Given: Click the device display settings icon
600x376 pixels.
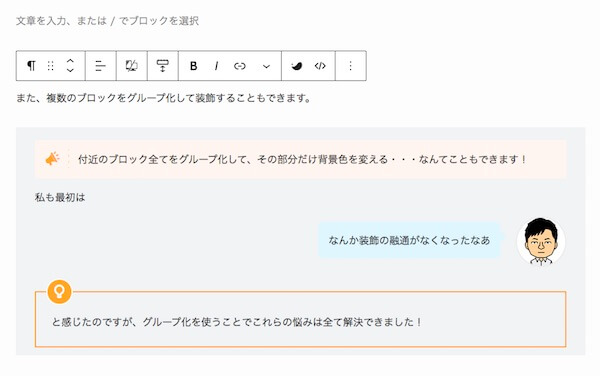Looking at the screenshot, I should [132, 66].
